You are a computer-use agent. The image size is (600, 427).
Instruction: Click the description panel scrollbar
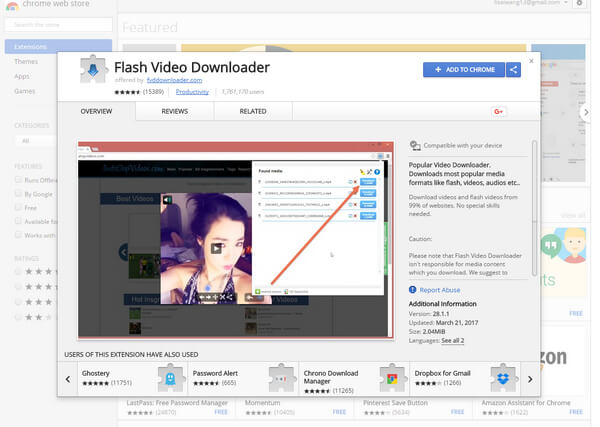(x=534, y=208)
